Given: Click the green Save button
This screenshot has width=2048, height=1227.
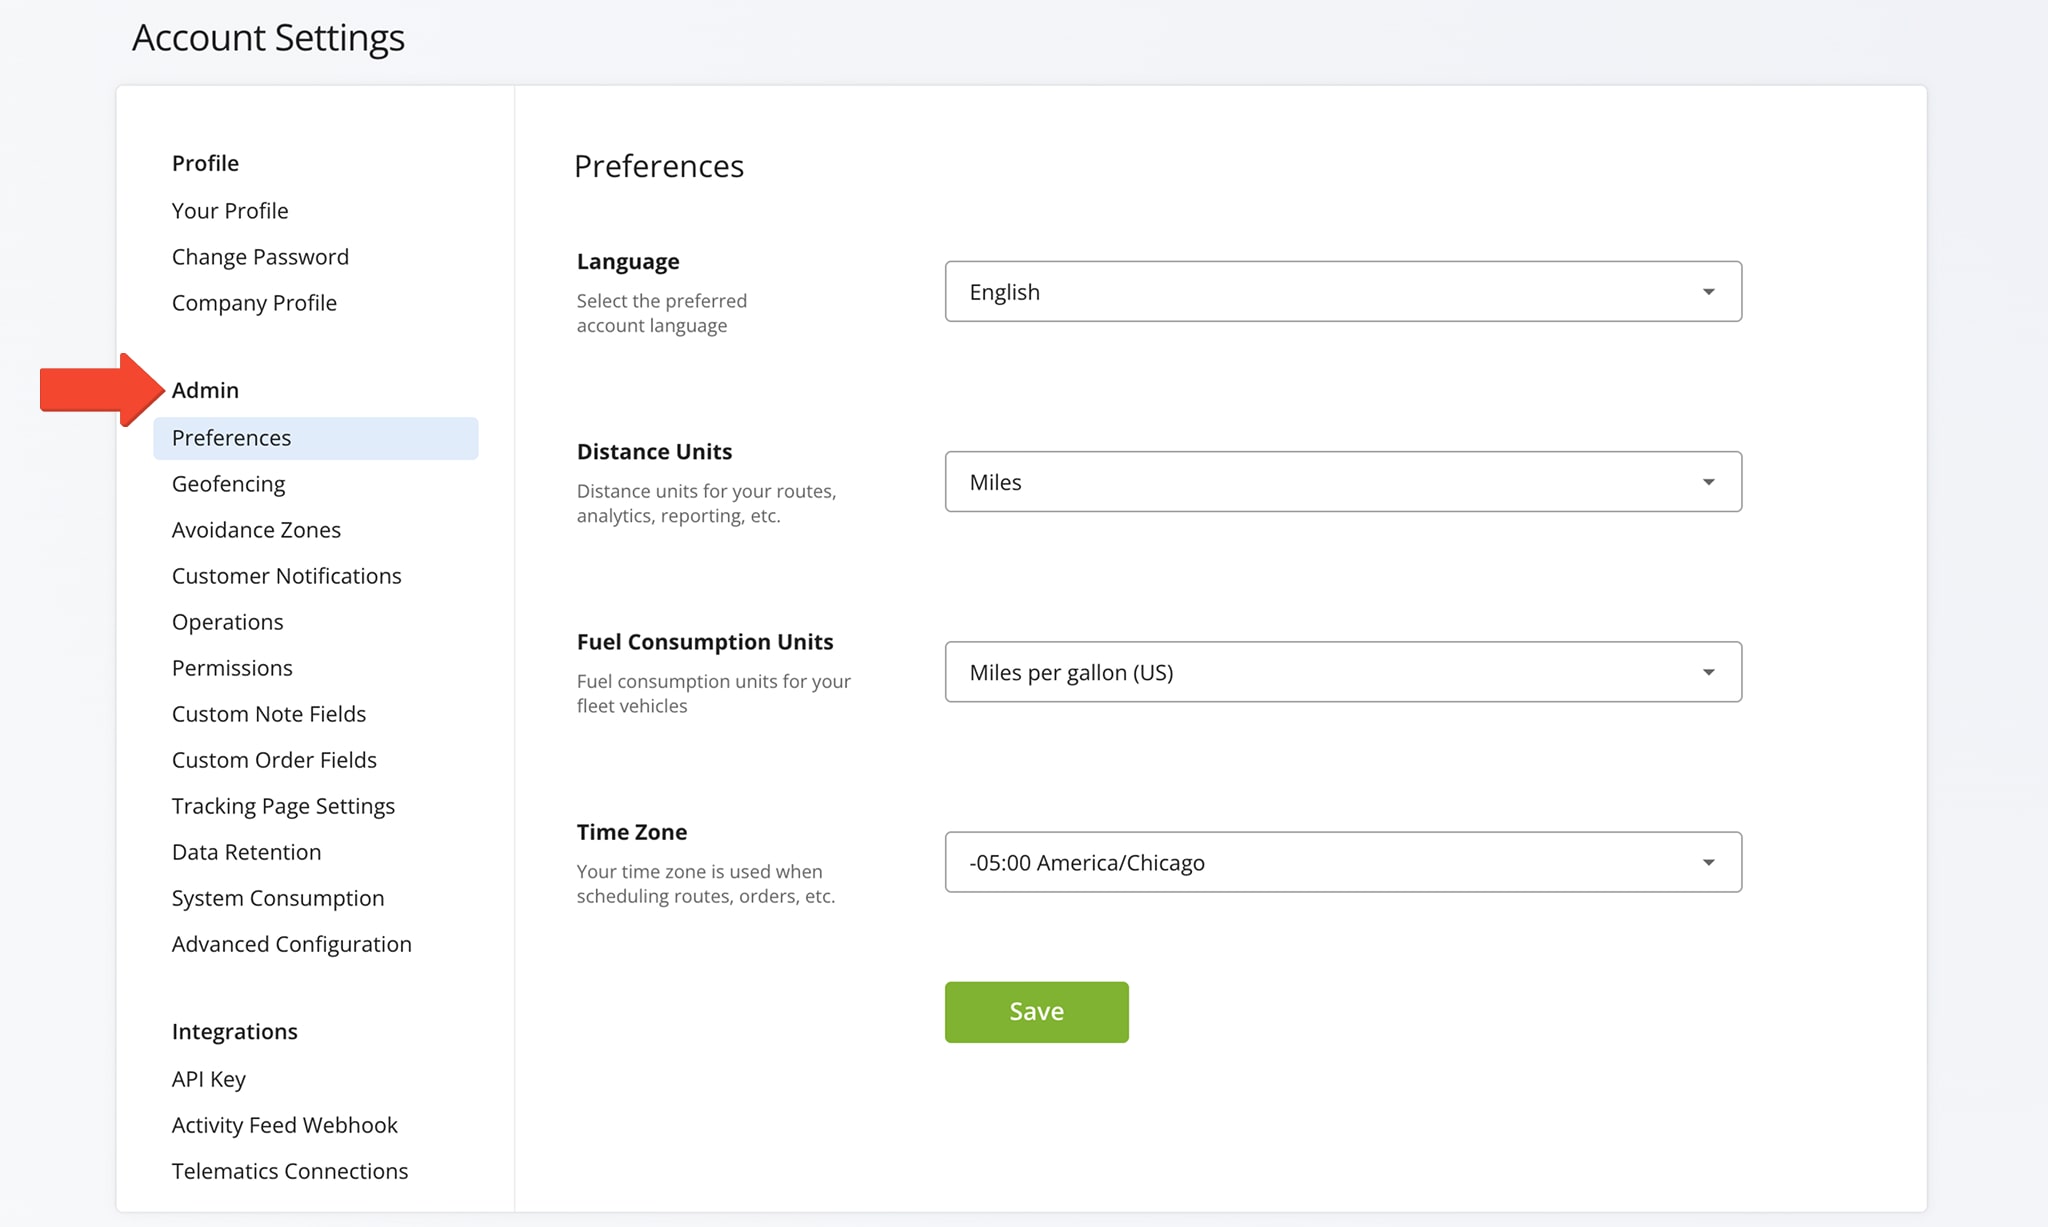Looking at the screenshot, I should click(x=1036, y=1011).
